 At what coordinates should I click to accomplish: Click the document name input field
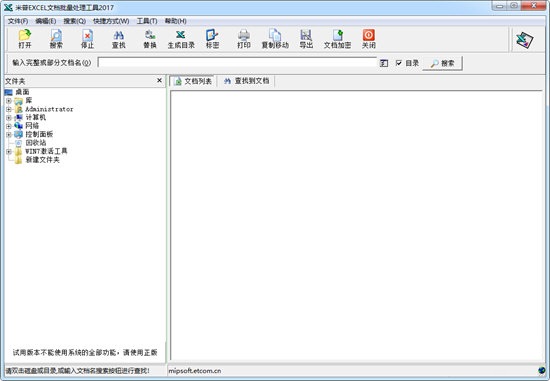(237, 63)
